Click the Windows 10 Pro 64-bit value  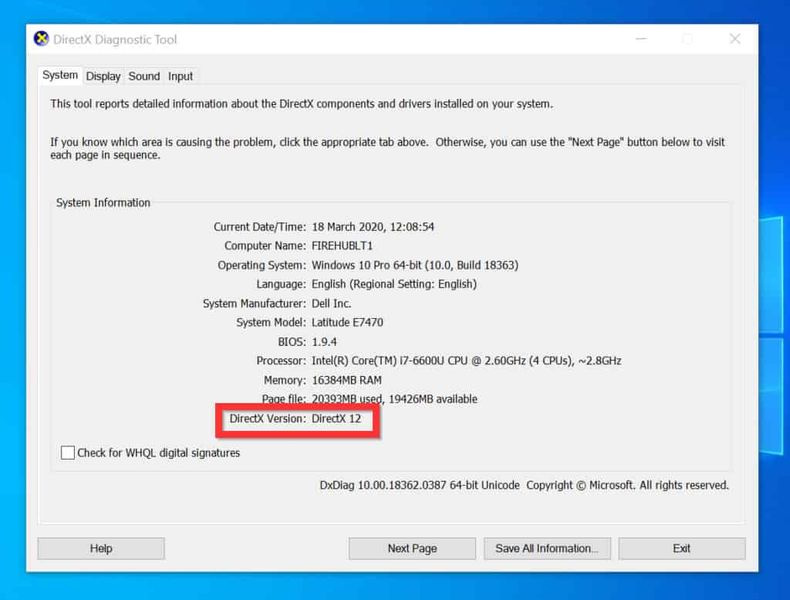[x=415, y=265]
